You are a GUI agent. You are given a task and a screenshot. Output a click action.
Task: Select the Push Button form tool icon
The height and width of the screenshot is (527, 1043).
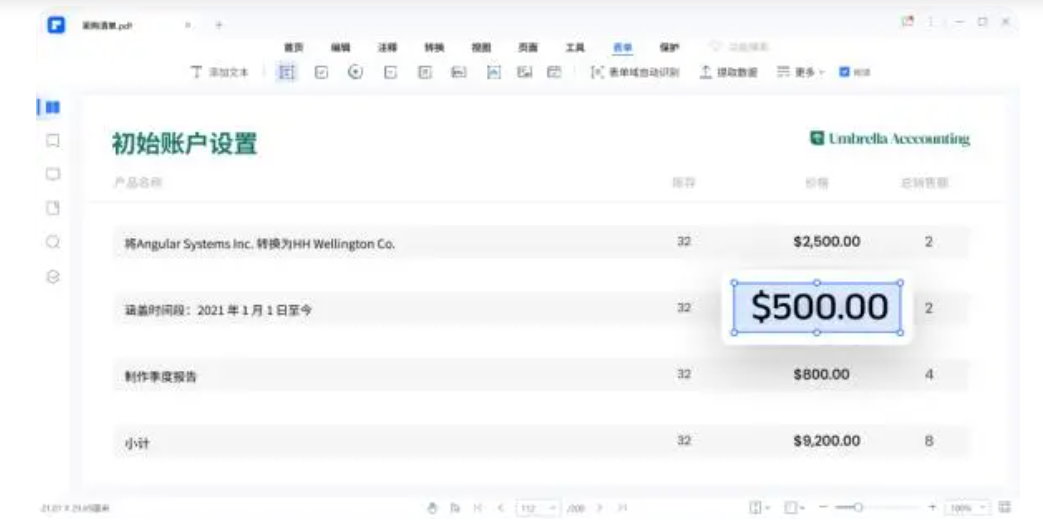click(459, 72)
